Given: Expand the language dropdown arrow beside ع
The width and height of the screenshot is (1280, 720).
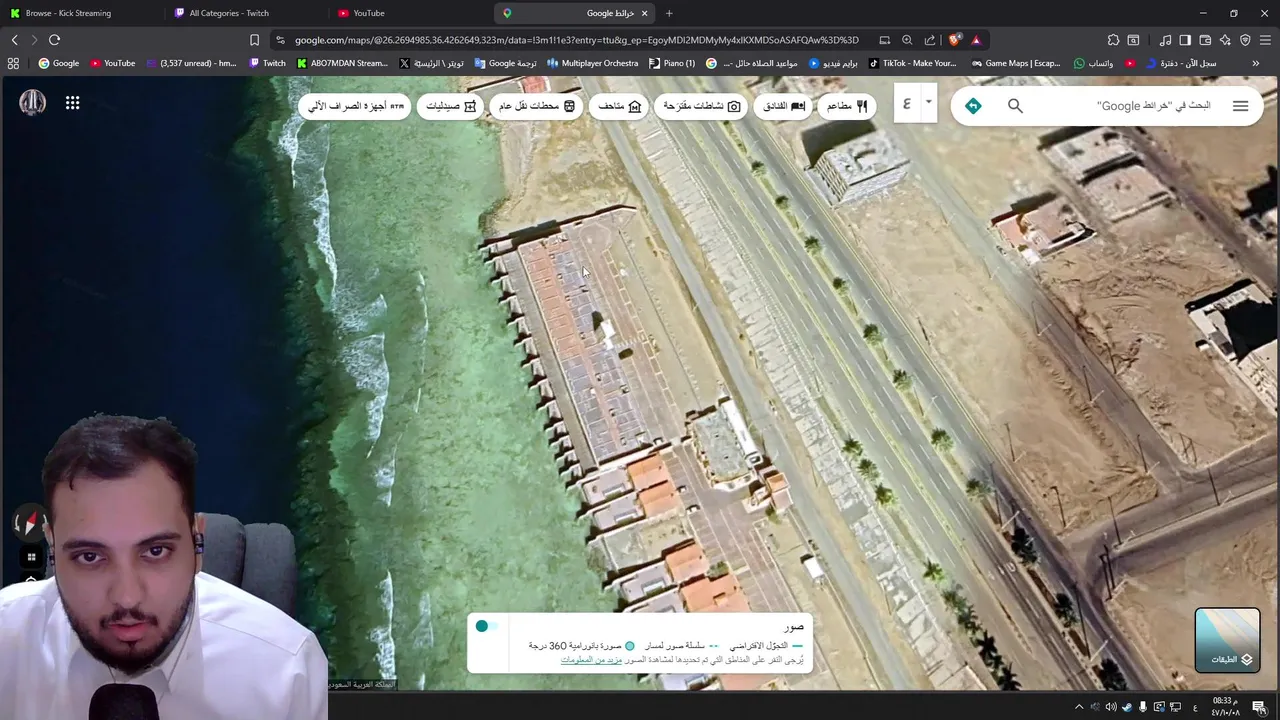Looking at the screenshot, I should 928,102.
